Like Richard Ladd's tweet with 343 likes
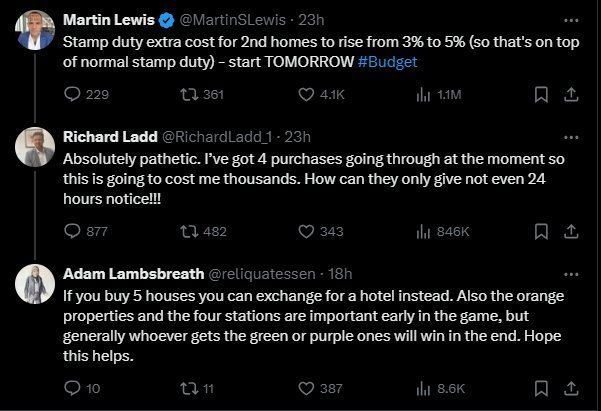Image resolution: width=601 pixels, height=411 pixels. [306, 232]
